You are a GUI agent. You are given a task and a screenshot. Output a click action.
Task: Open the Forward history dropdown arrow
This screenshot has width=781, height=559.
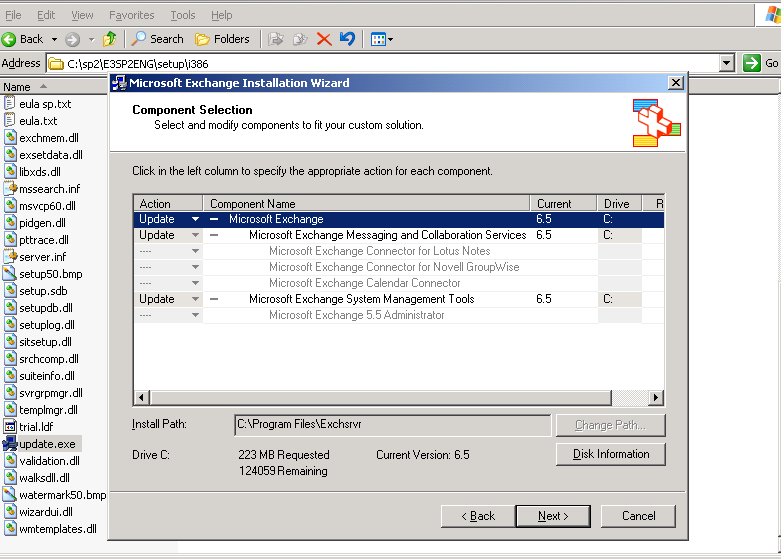[91, 39]
